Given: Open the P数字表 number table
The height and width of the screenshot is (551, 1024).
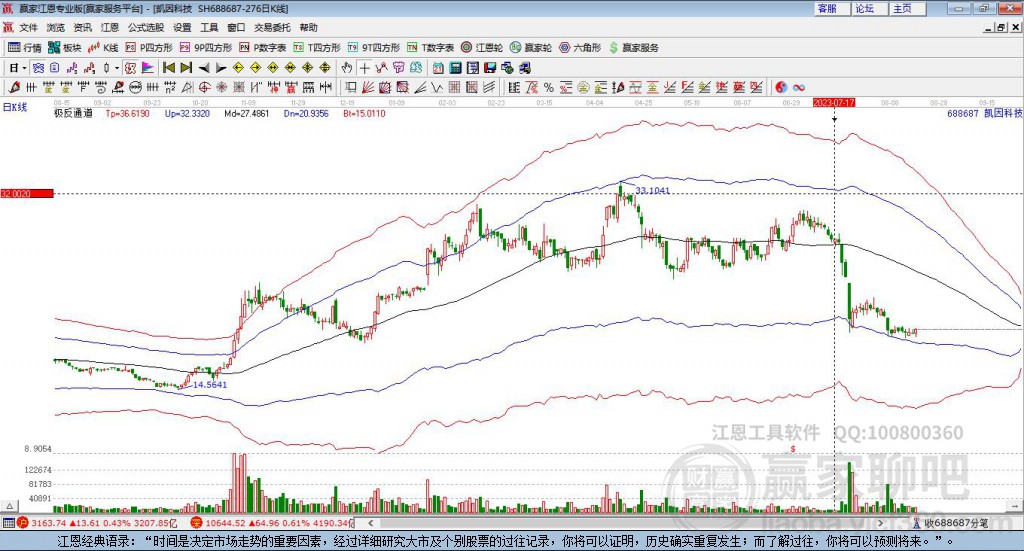Looking at the screenshot, I should 263,48.
